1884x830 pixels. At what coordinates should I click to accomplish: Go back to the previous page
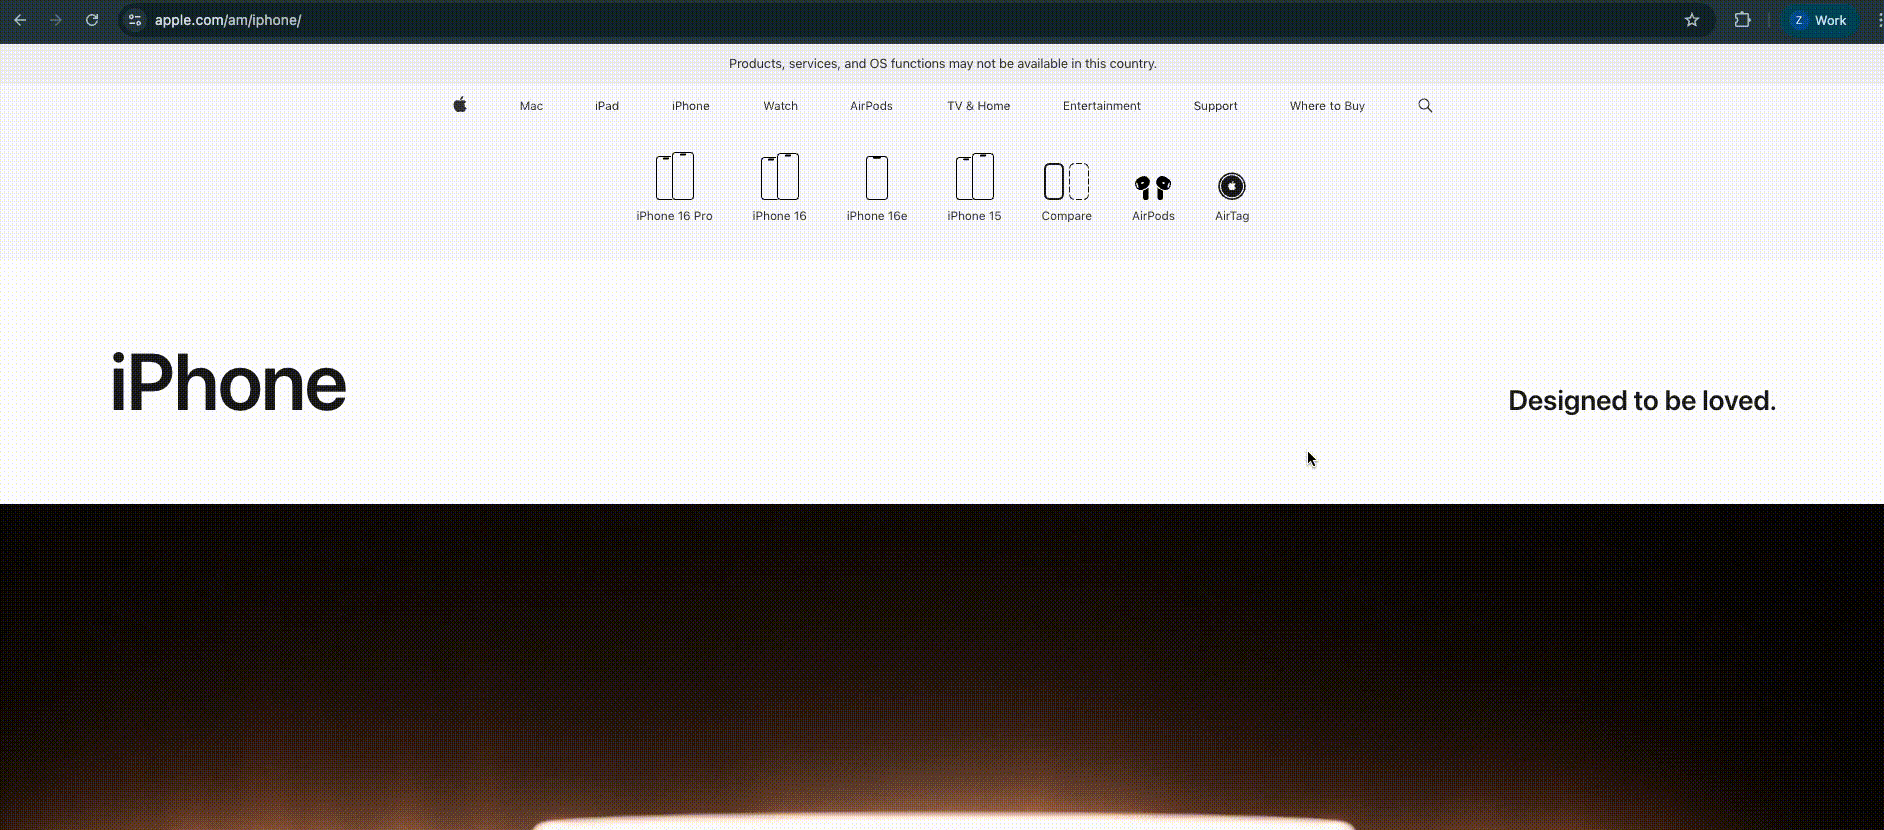click(20, 20)
